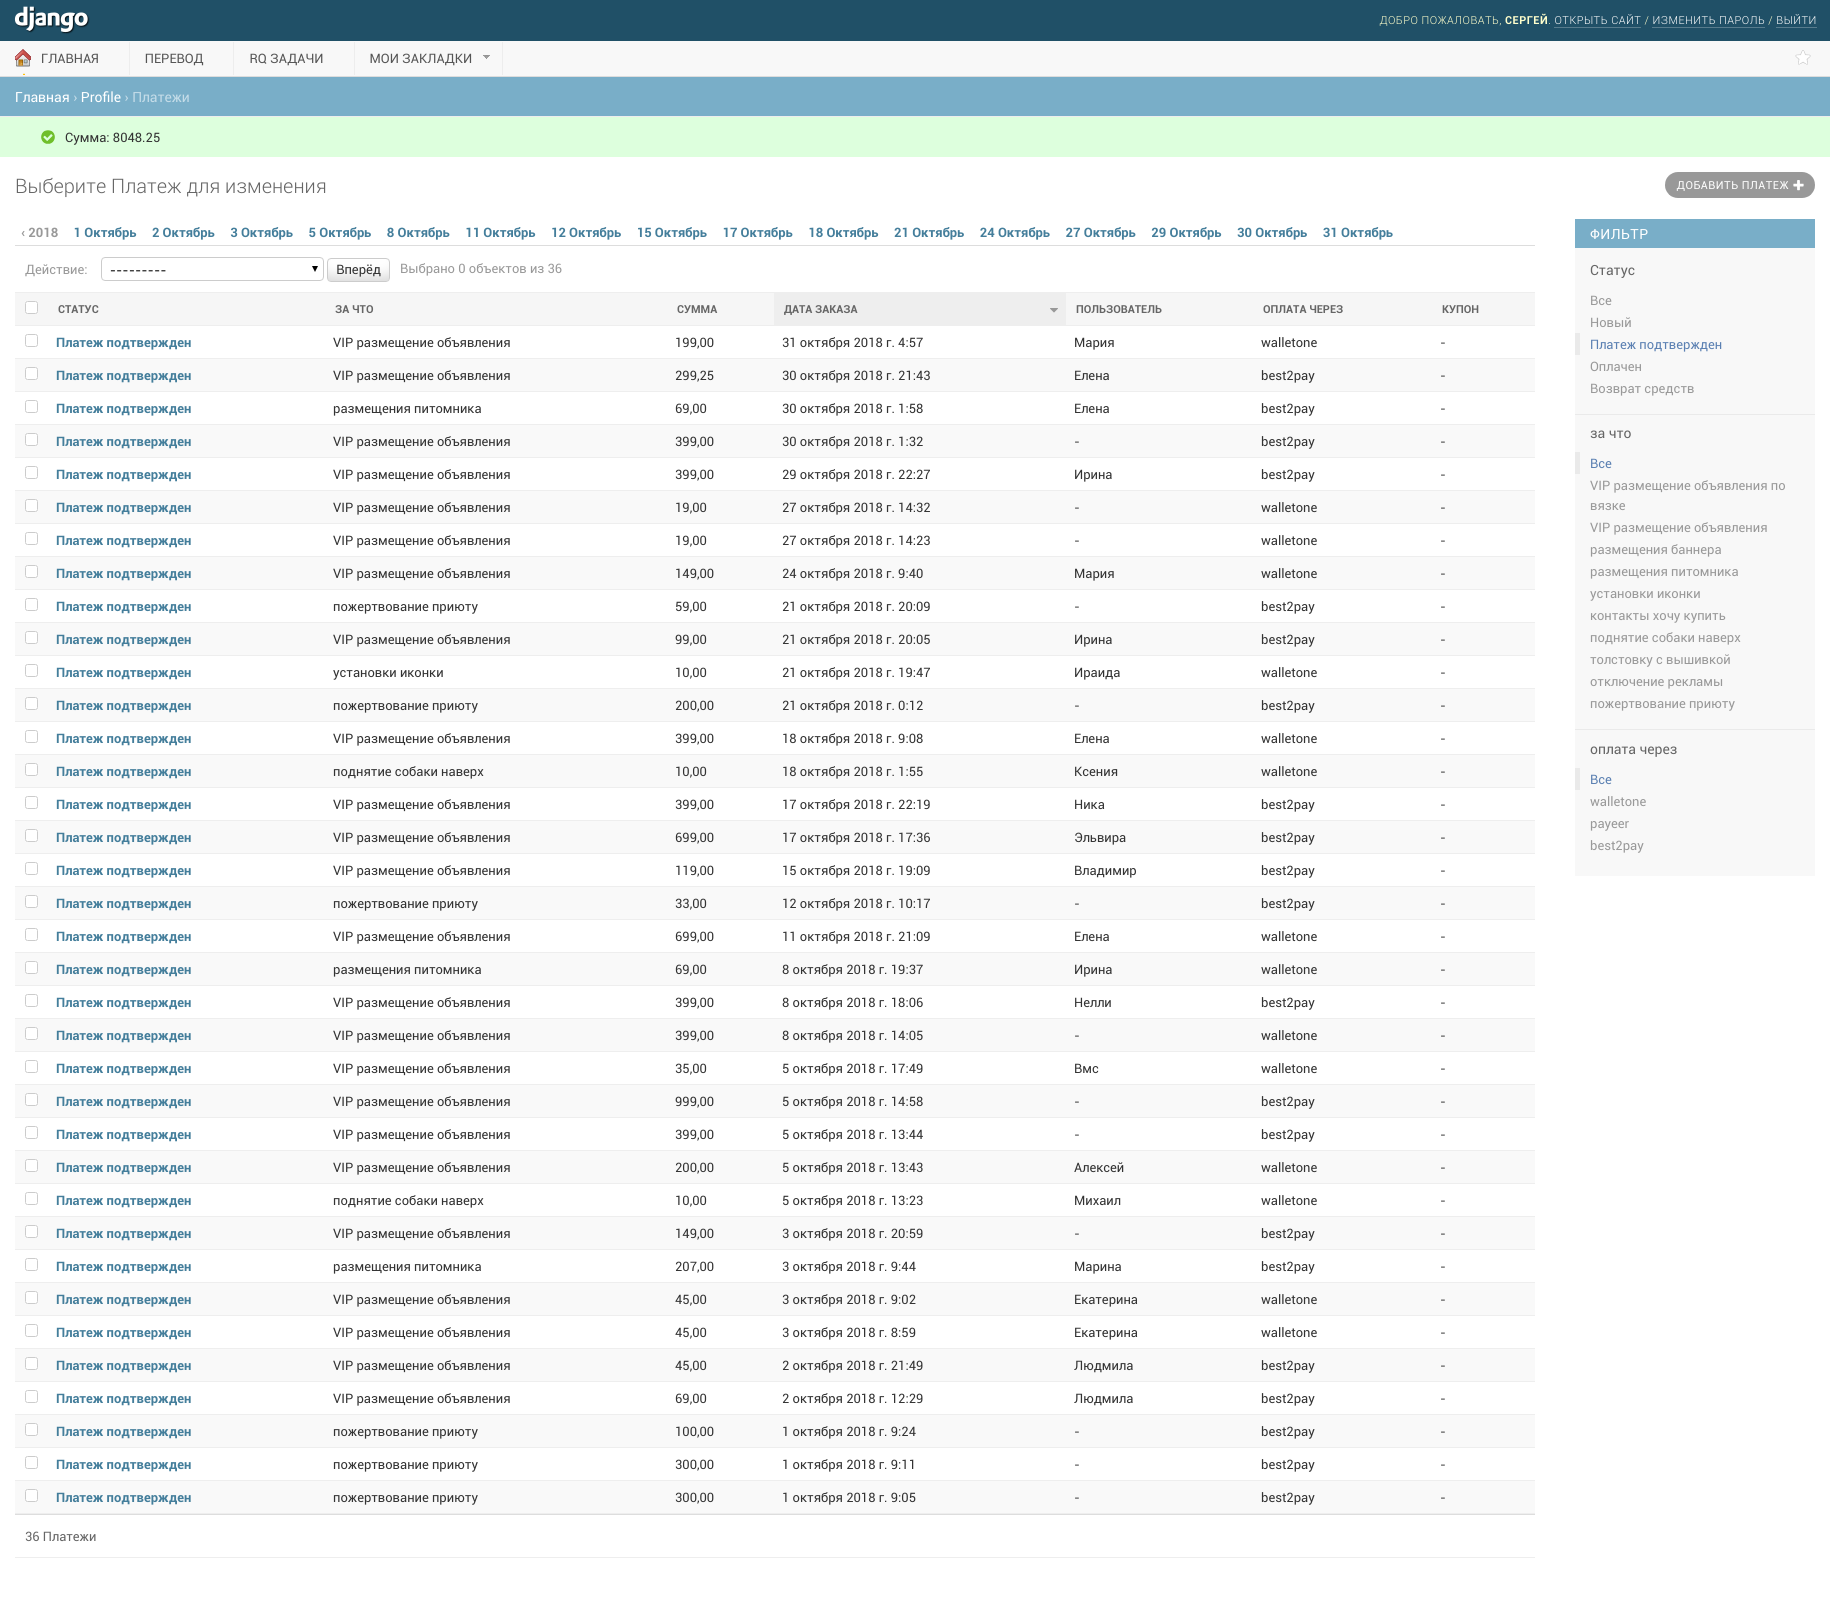The height and width of the screenshot is (1623, 1830).
Task: Sort table by Сумма column header
Action: [x=697, y=309]
